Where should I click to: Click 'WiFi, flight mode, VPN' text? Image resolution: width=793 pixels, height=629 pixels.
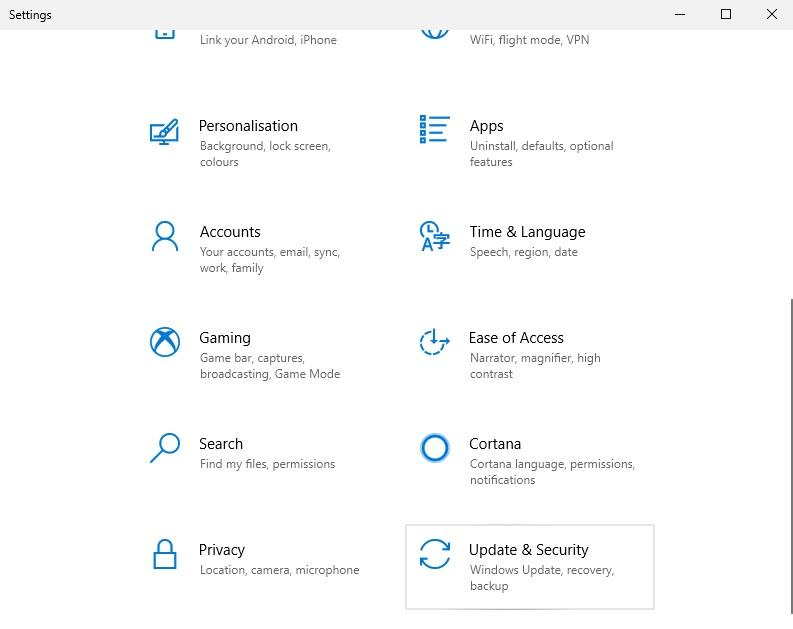click(530, 40)
